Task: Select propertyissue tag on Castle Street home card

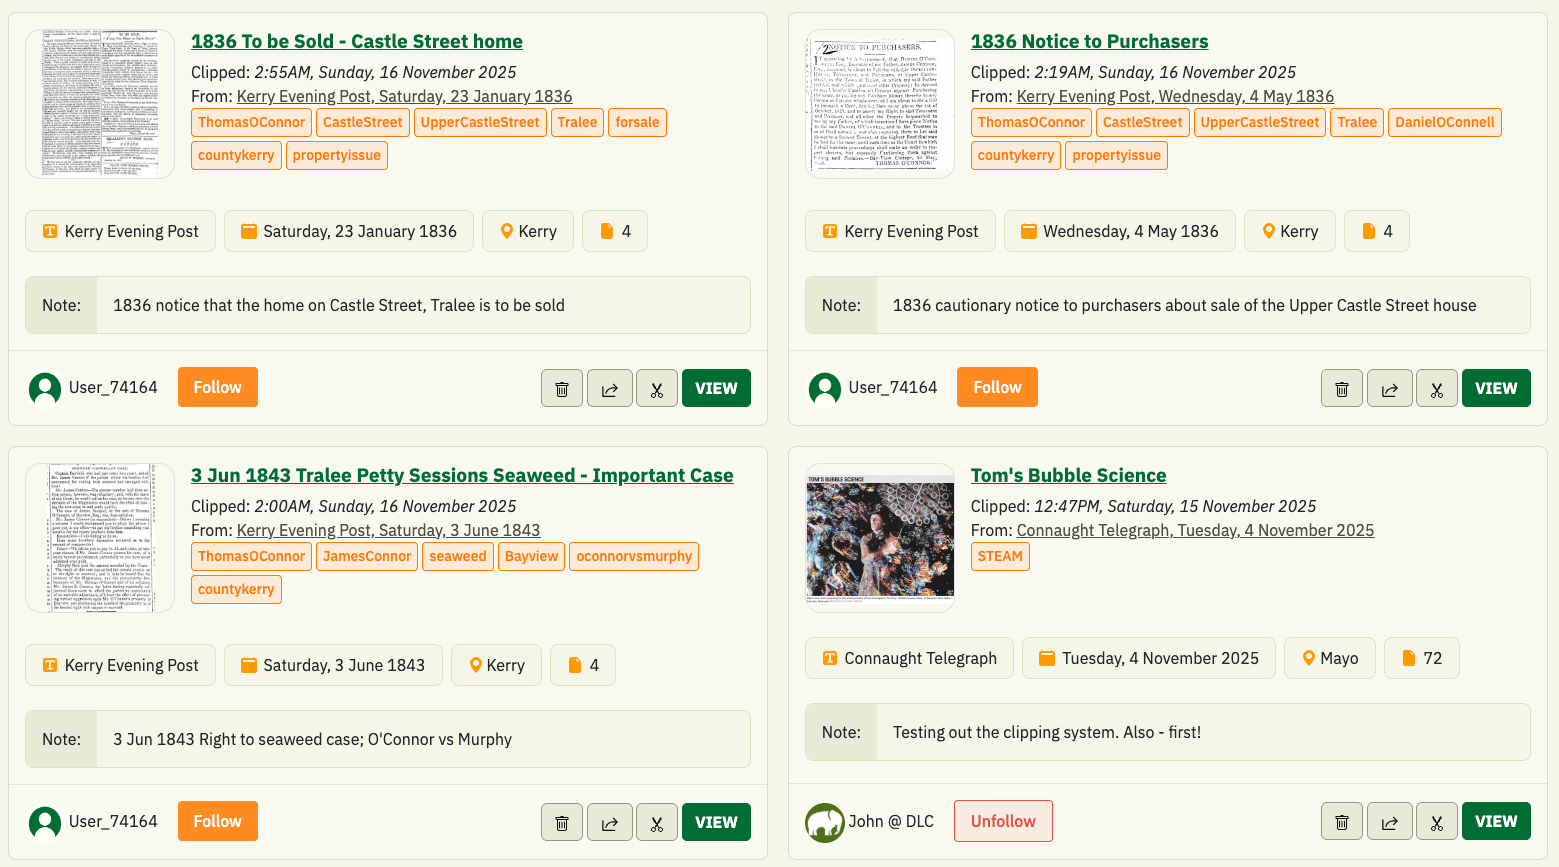Action: [337, 155]
